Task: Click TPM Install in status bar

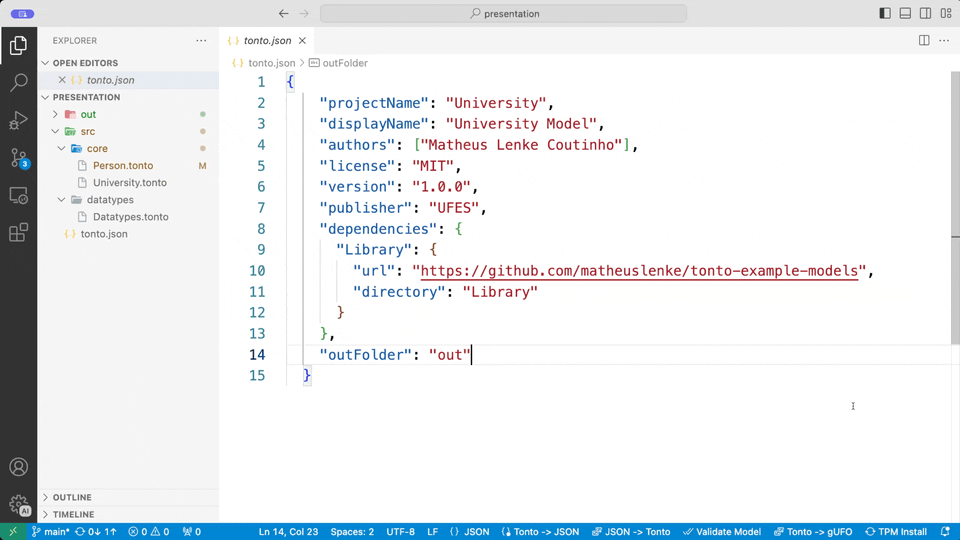Action: pos(896,531)
